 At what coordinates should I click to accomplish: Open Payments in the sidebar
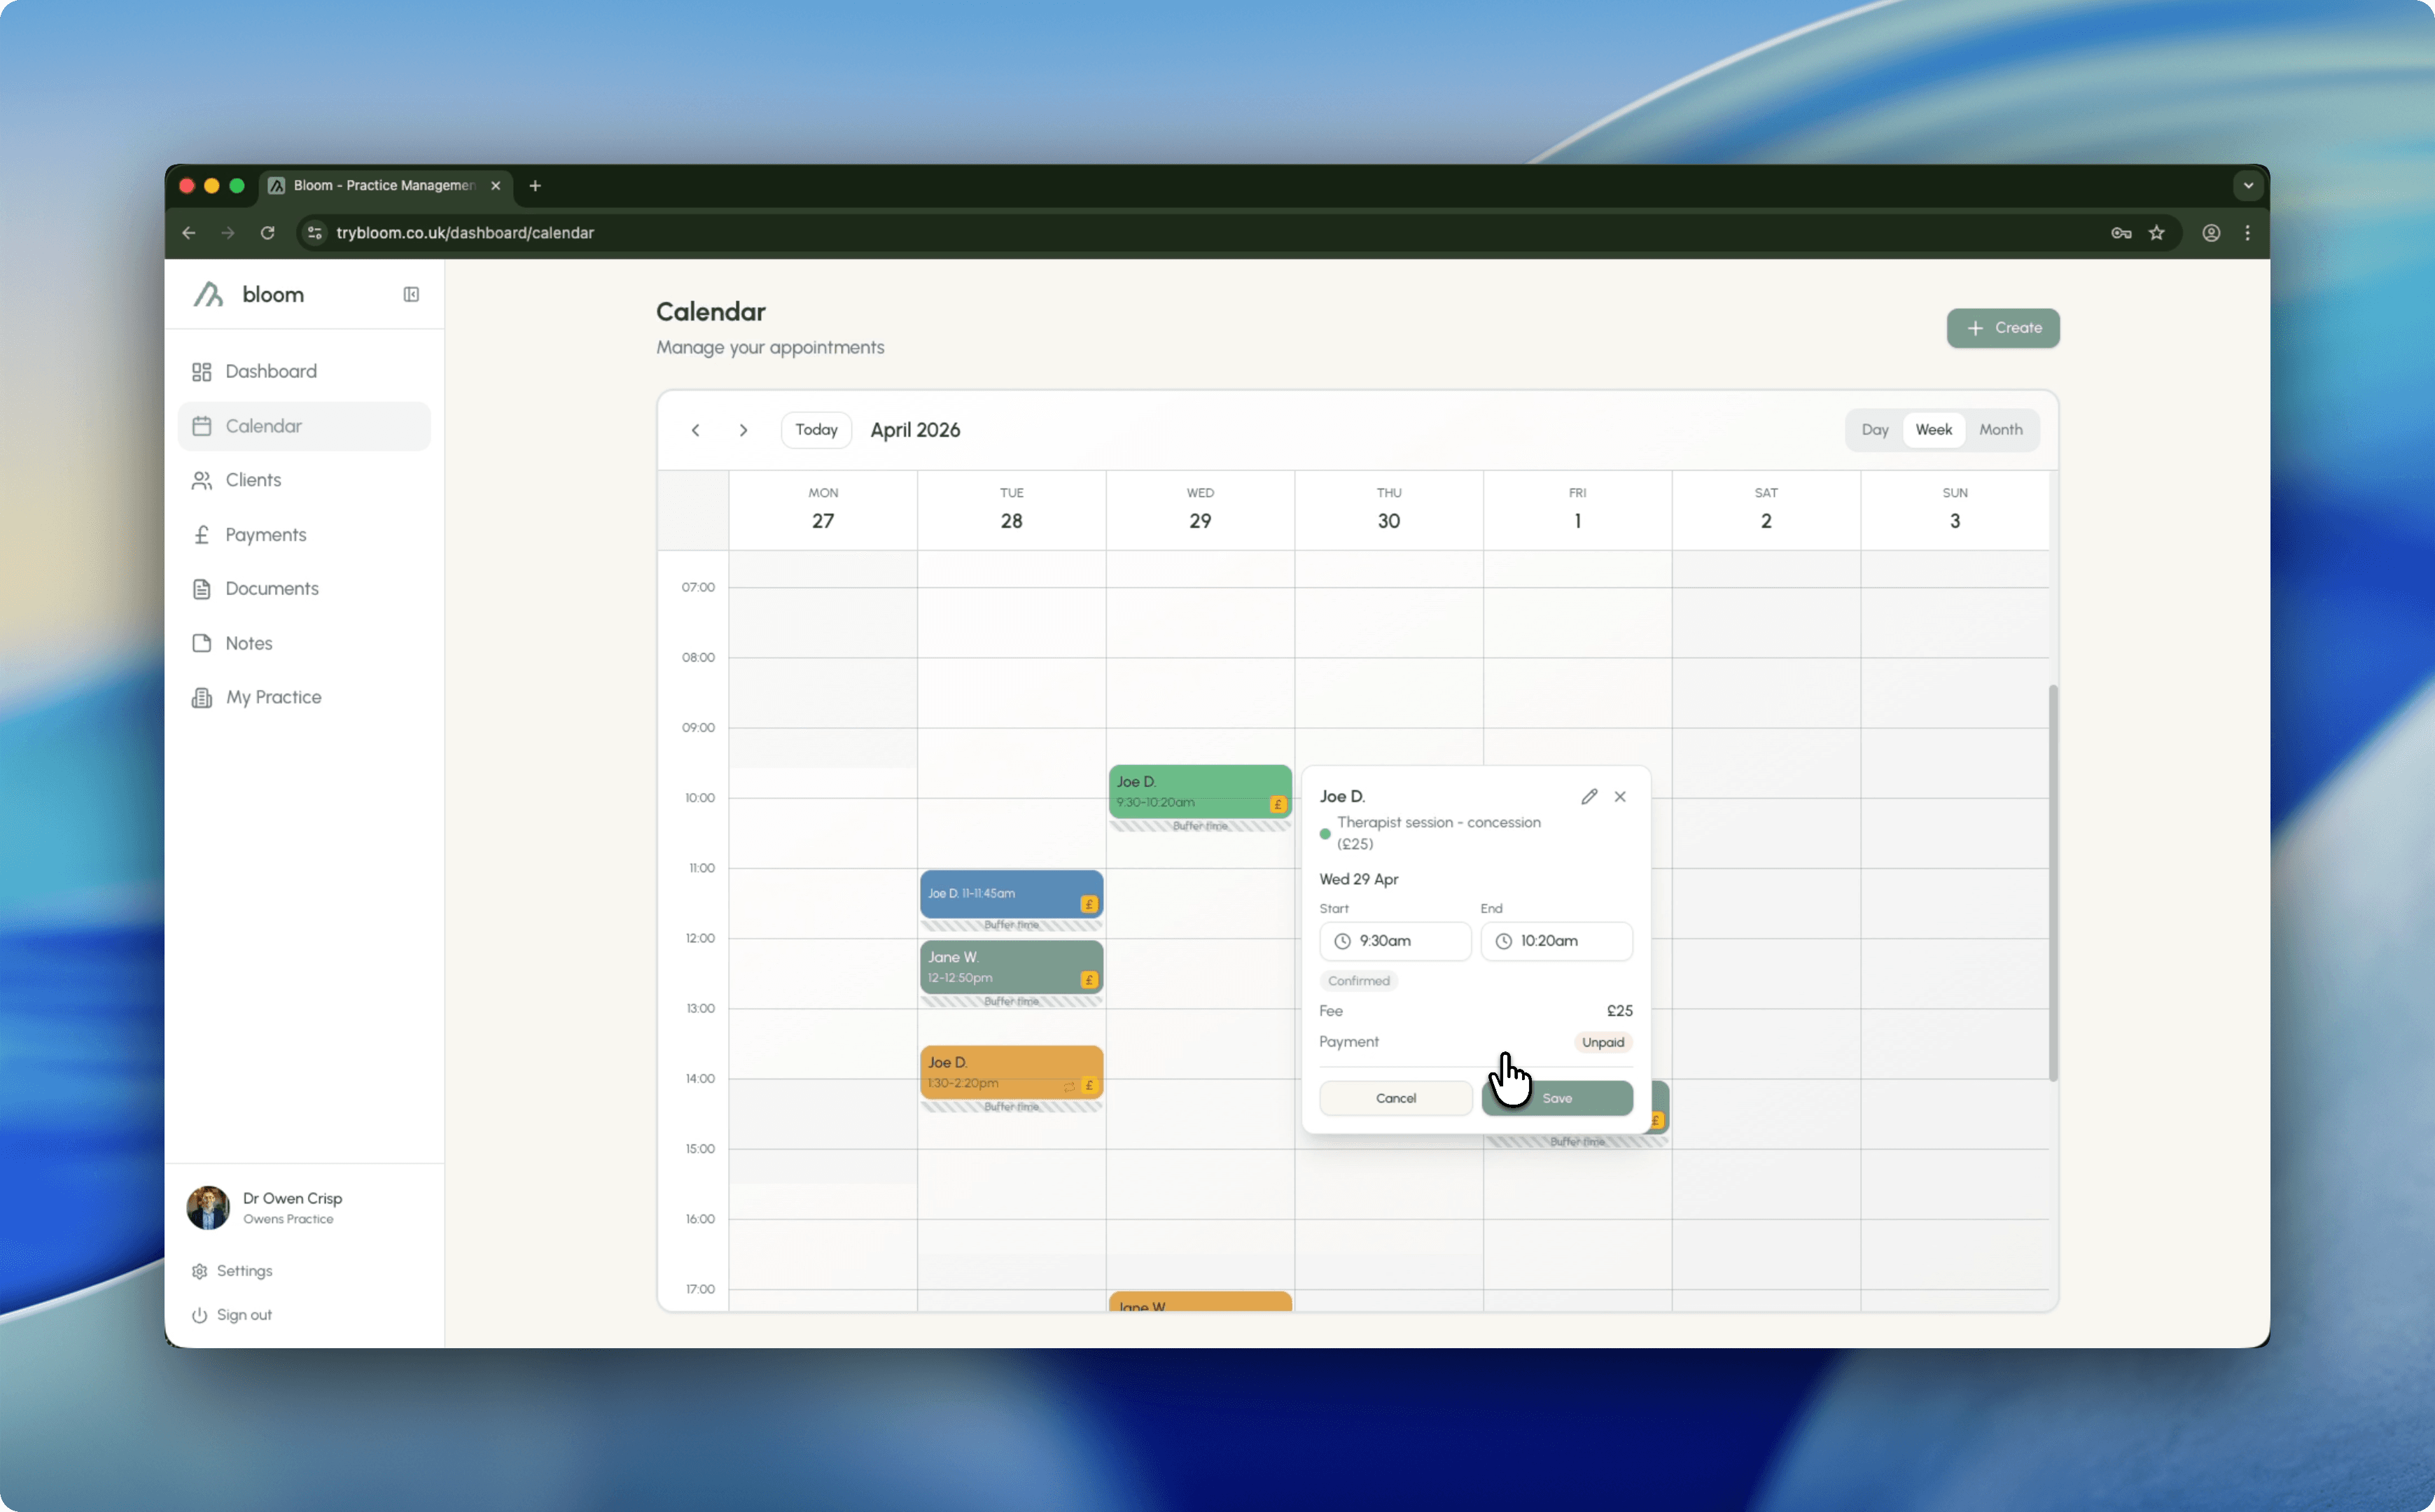click(304, 535)
